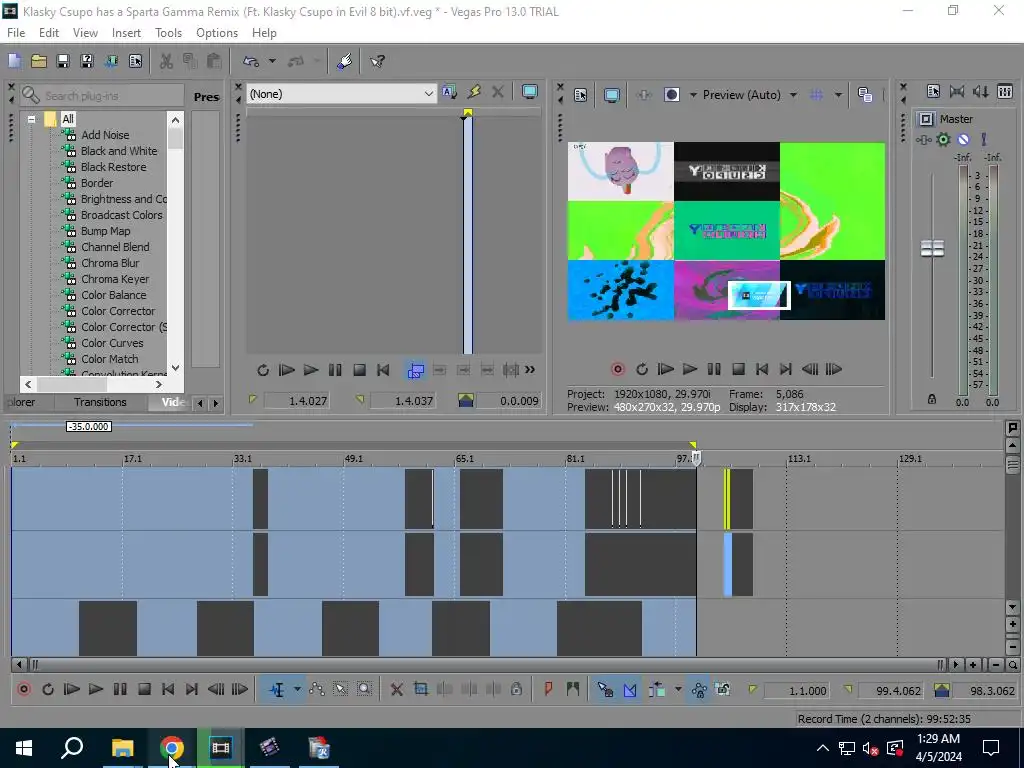Open Video Preview project properties icon
The height and width of the screenshot is (768, 1024).
[x=581, y=95]
